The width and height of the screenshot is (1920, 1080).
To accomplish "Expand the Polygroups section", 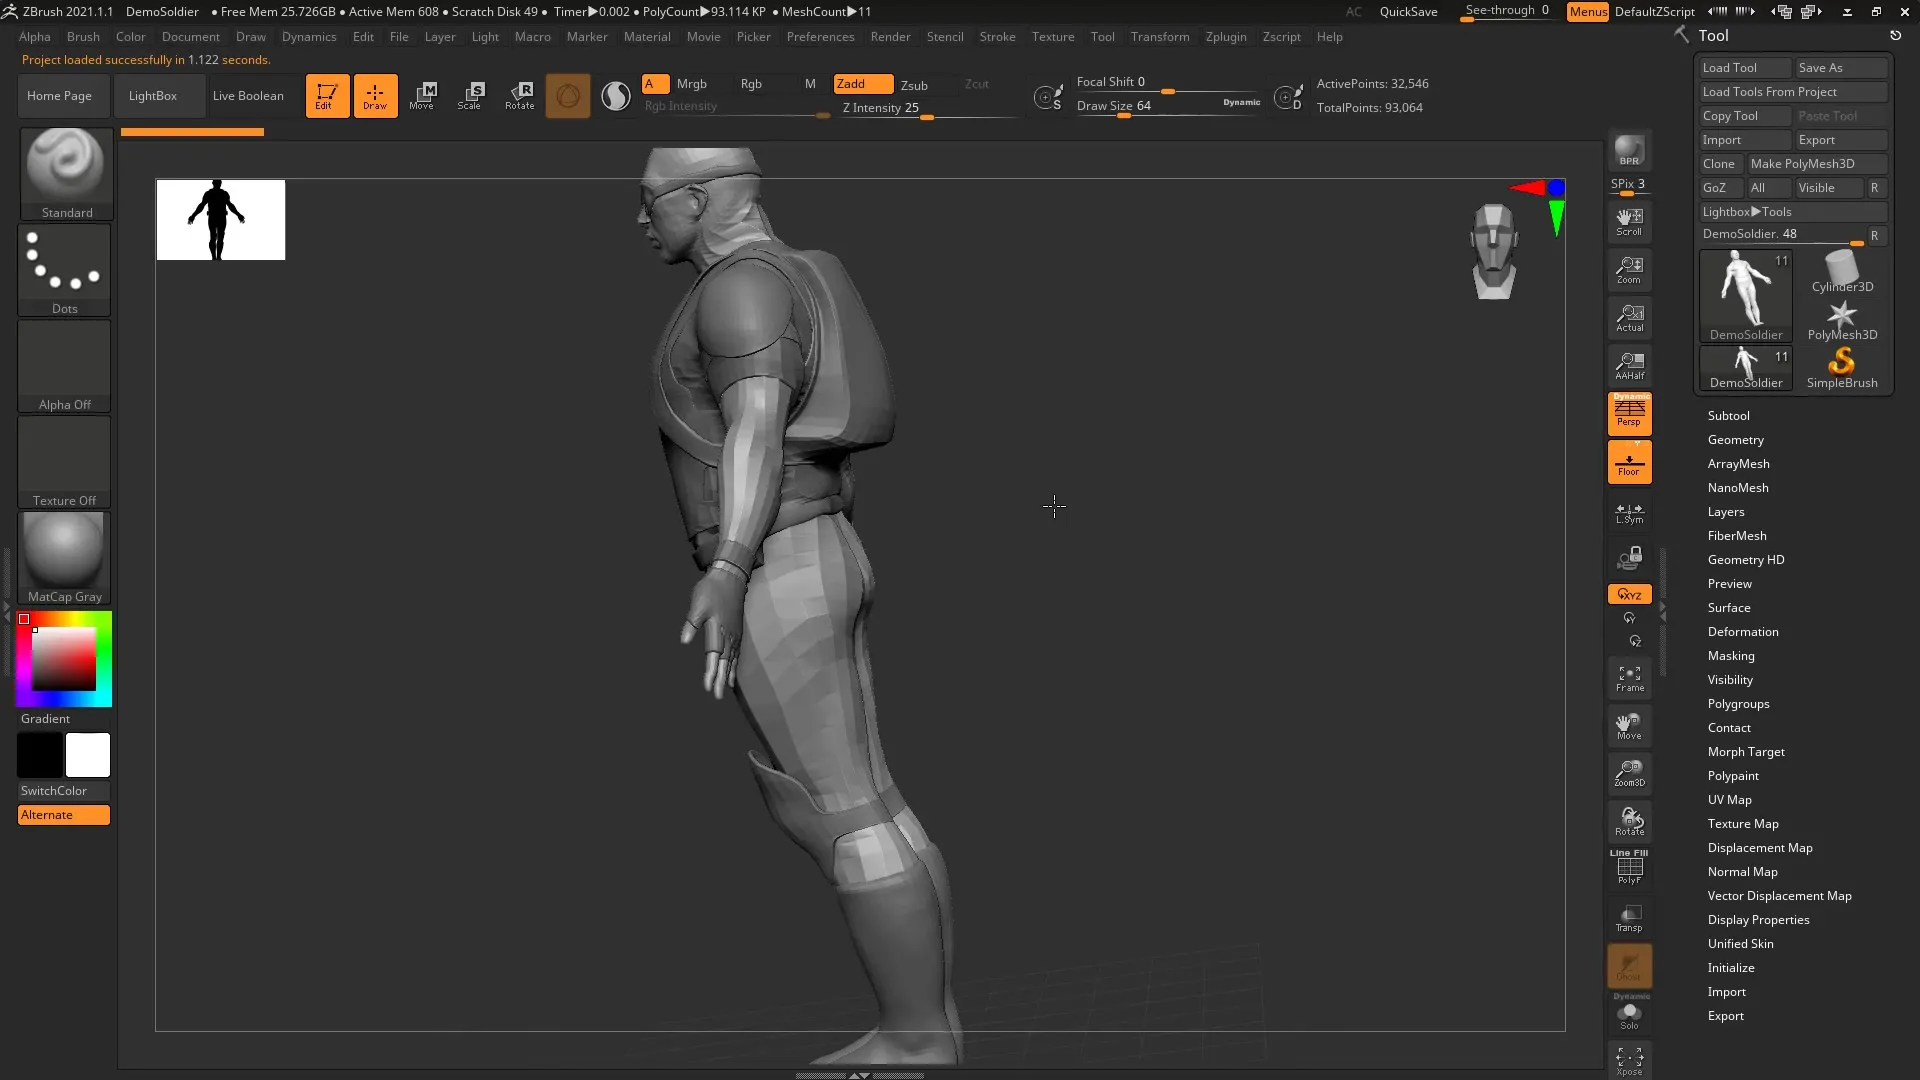I will 1738,704.
